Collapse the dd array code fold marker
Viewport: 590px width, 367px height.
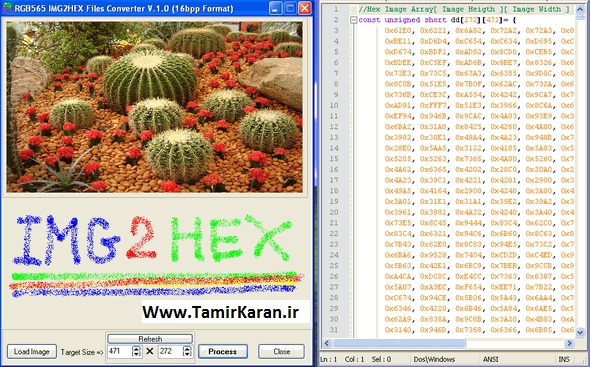tap(353, 20)
